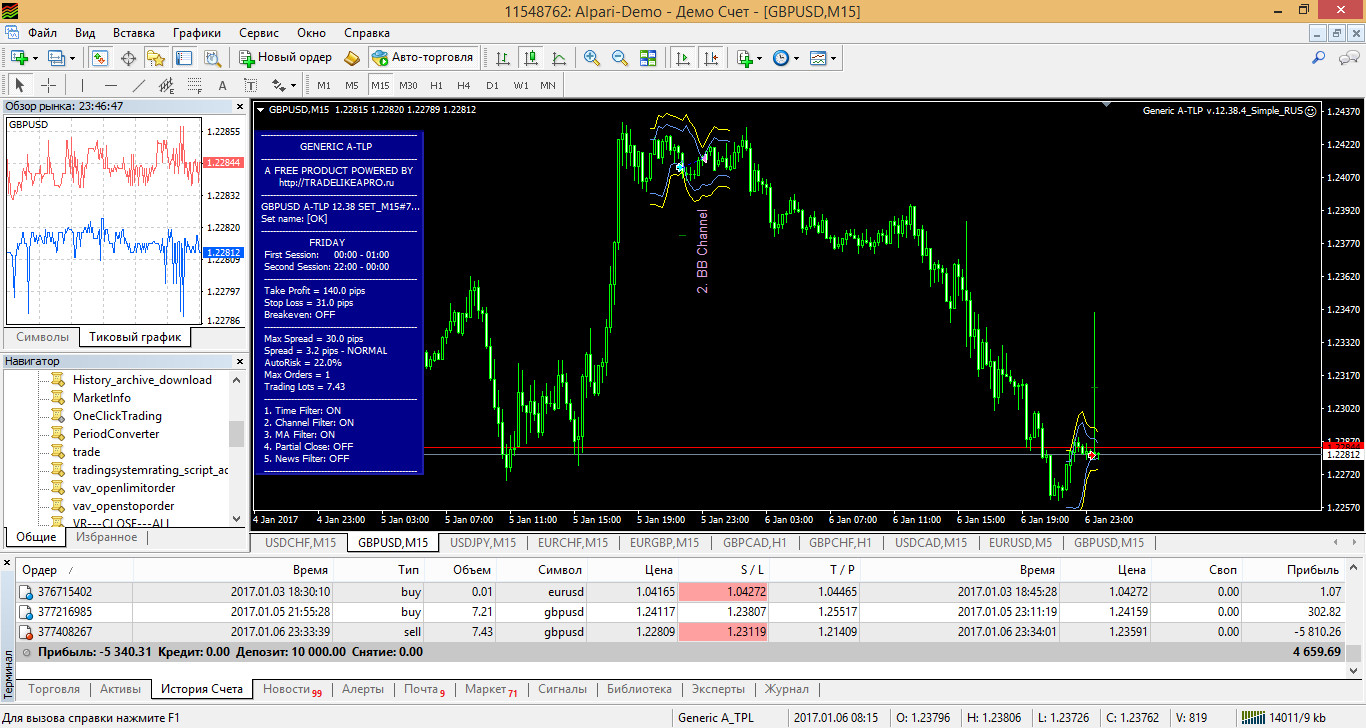The height and width of the screenshot is (728, 1366).
Task: Switch chart to bar chart type
Action: (x=503, y=57)
